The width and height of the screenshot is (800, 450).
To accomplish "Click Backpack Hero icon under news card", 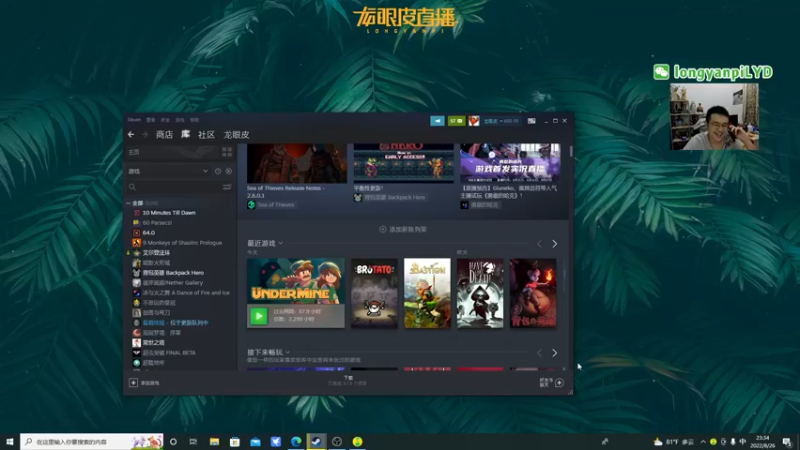I will (358, 197).
